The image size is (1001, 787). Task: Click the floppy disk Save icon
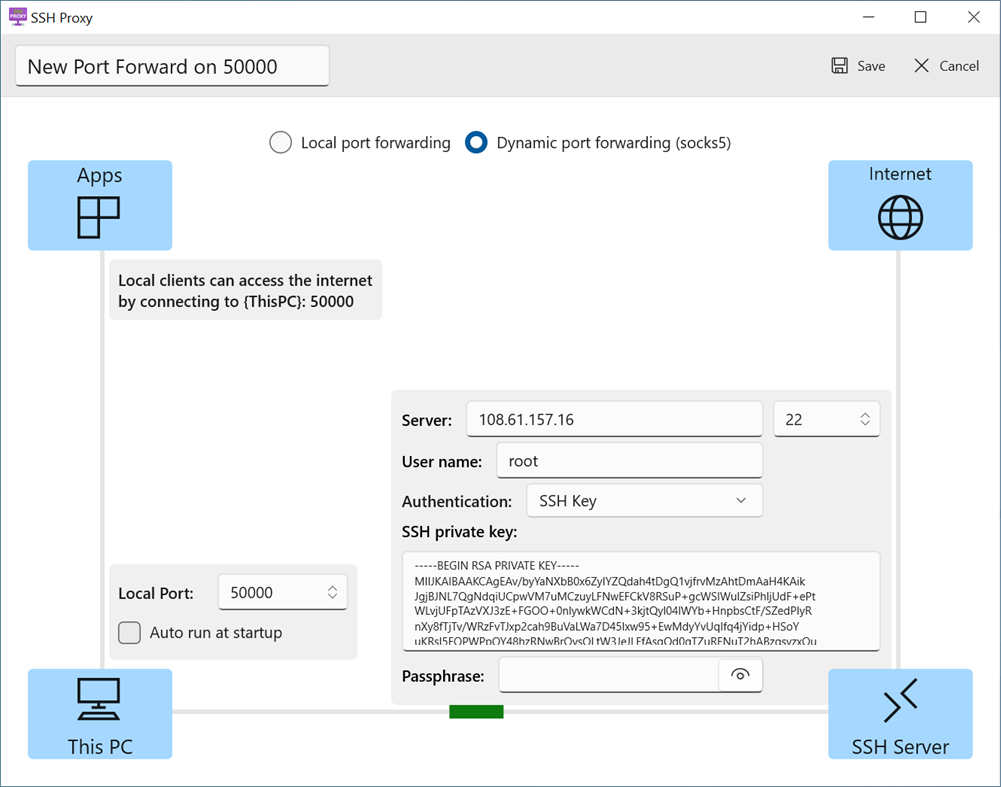click(x=840, y=66)
